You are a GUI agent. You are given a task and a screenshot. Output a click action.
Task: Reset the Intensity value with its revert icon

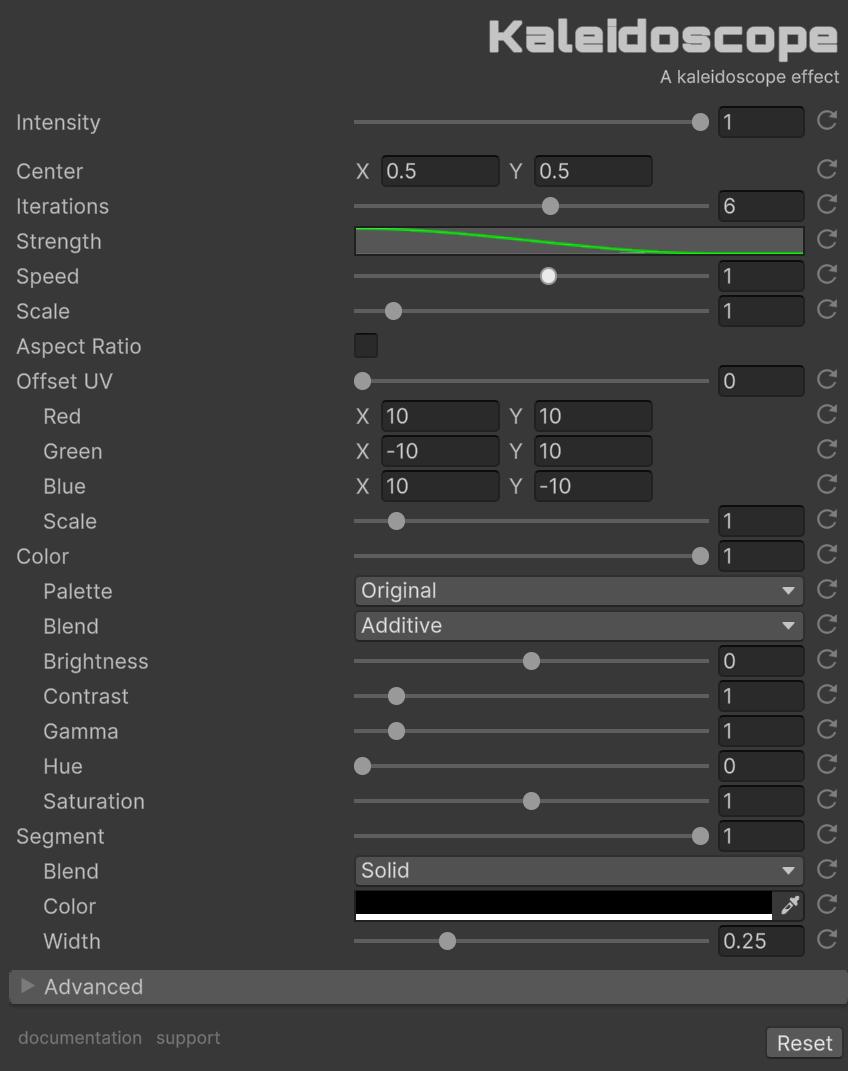click(826, 121)
